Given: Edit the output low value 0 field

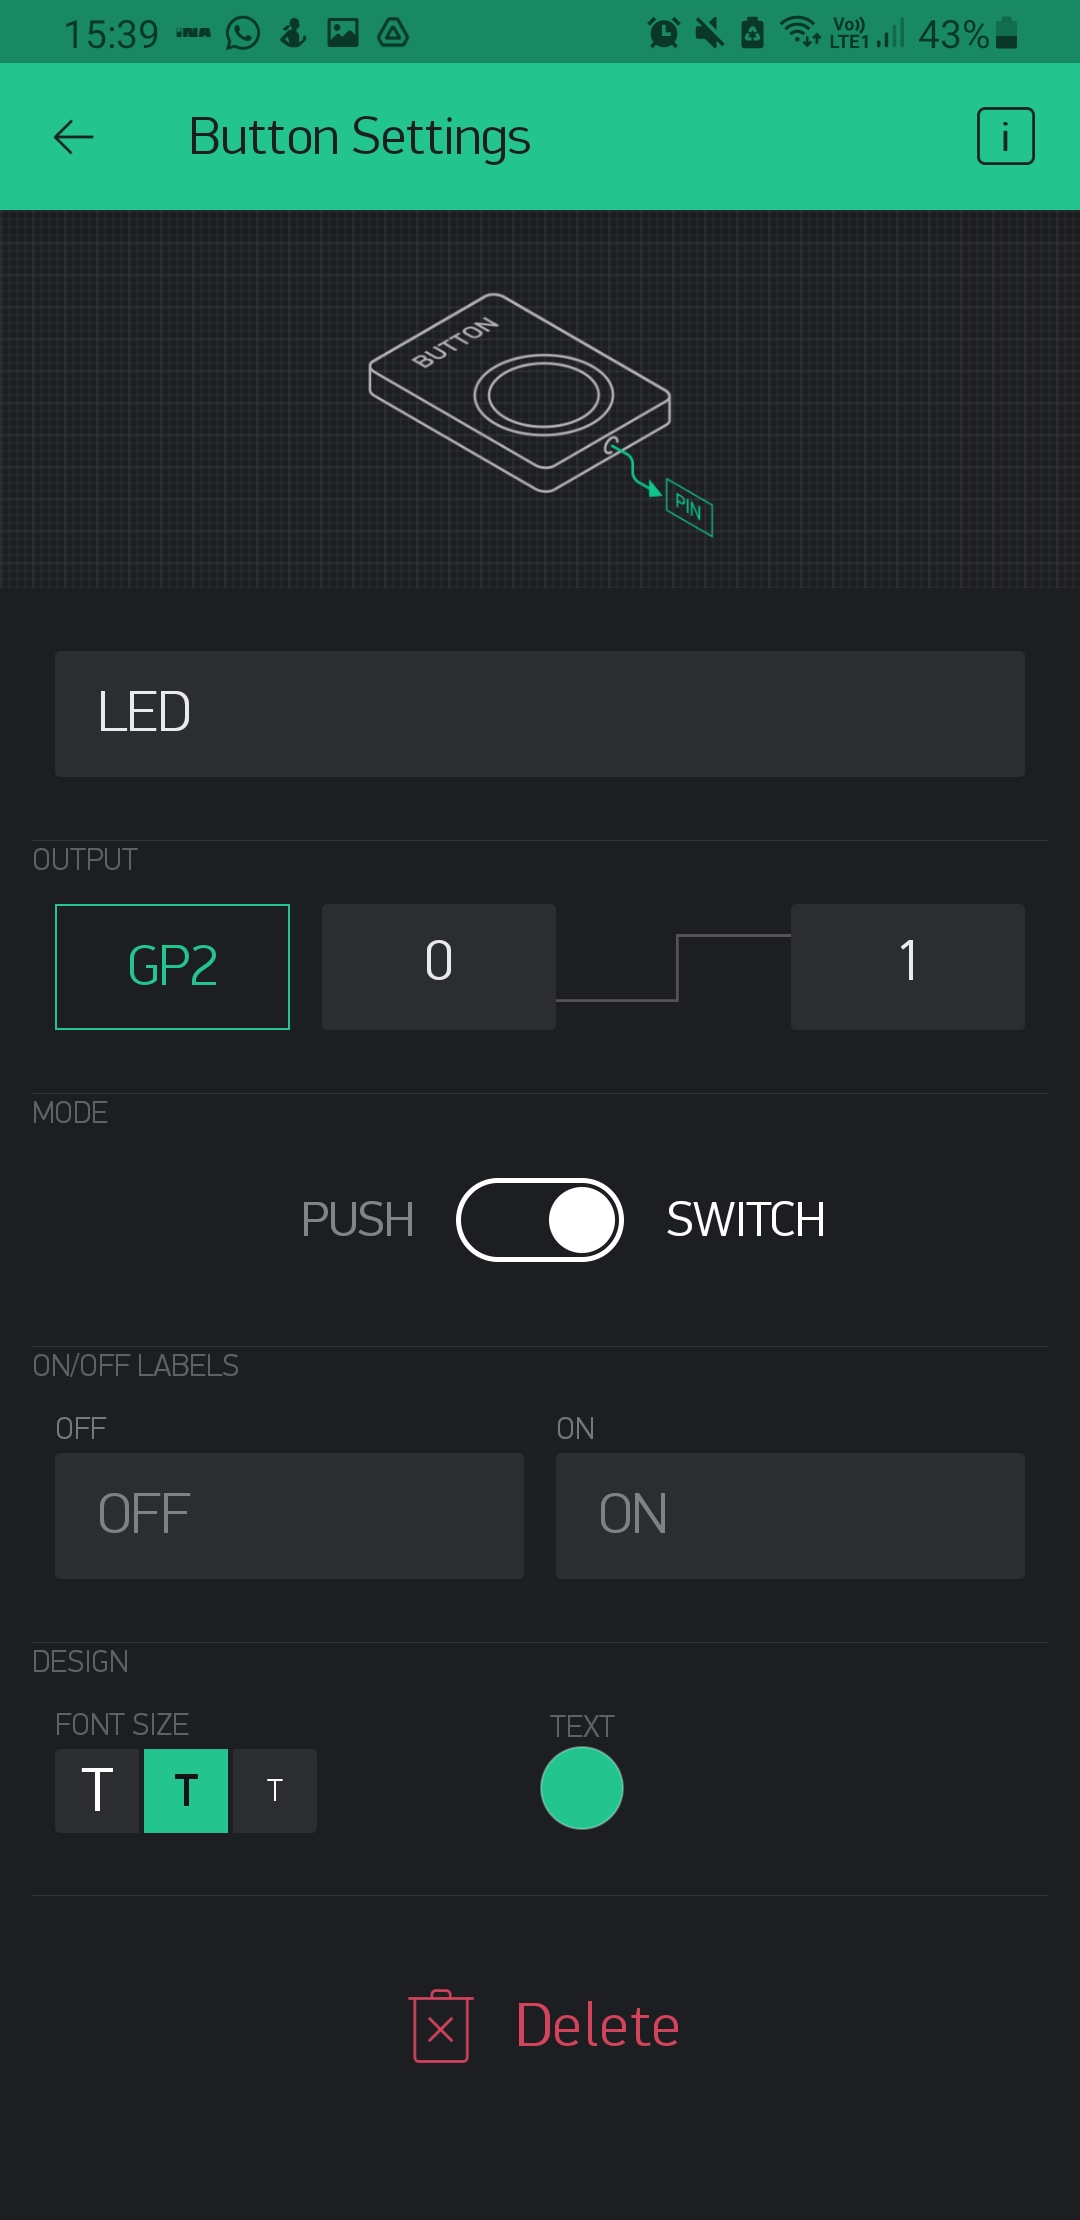Looking at the screenshot, I should (x=438, y=966).
